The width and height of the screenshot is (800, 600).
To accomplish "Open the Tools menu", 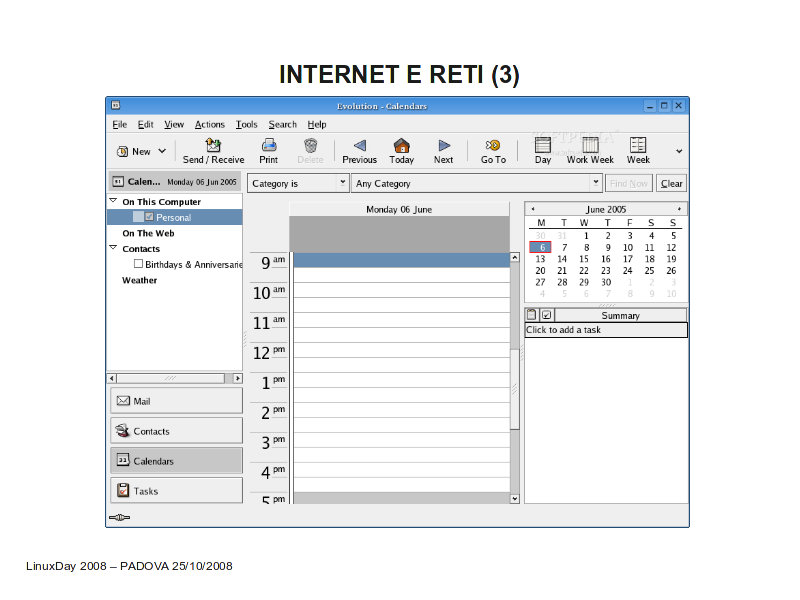I will click(x=246, y=124).
